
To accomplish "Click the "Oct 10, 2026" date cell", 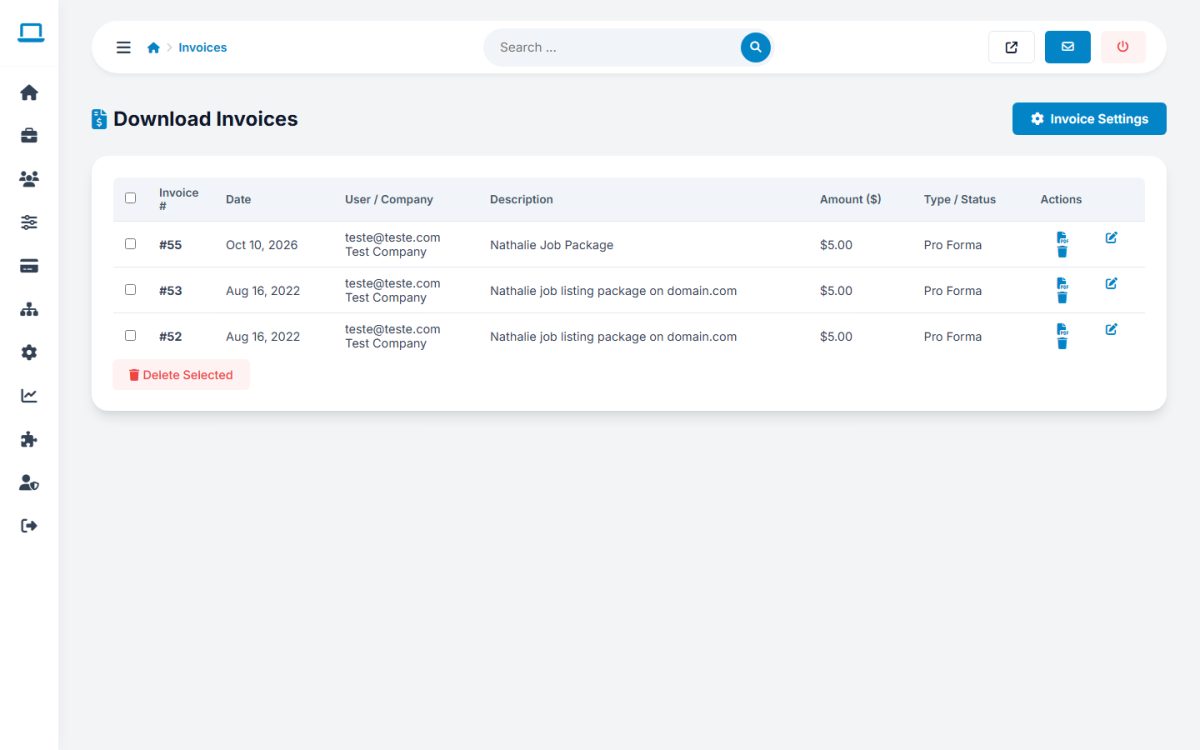I will (x=262, y=245).
